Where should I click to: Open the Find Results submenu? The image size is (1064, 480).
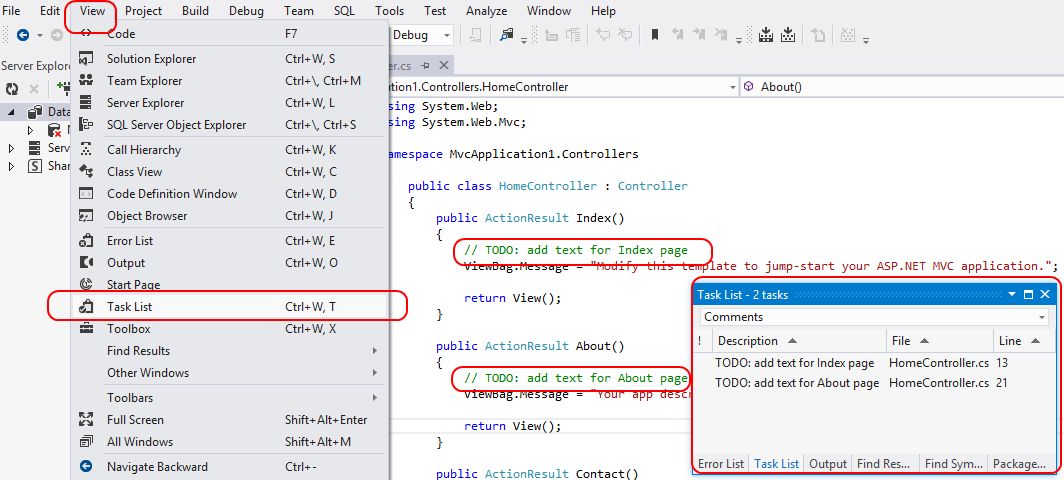(x=230, y=351)
